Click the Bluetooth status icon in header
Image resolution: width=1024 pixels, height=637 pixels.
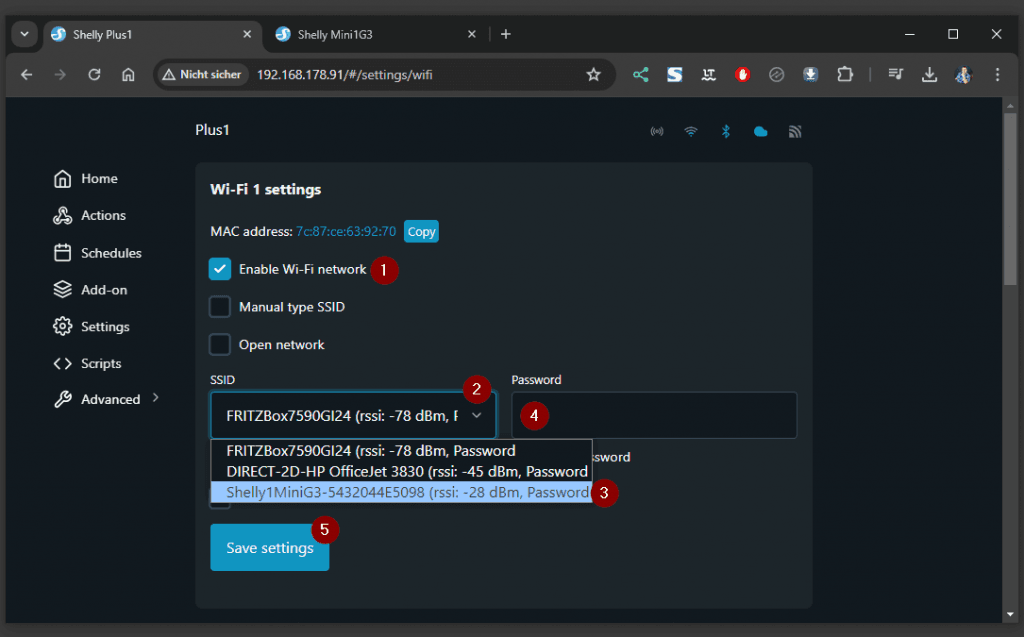pos(727,131)
